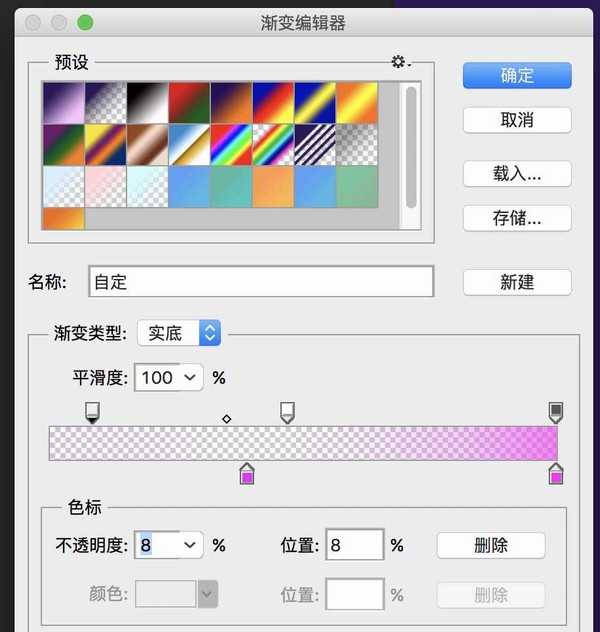Click the 平滑度 value field showing 100

[158, 378]
